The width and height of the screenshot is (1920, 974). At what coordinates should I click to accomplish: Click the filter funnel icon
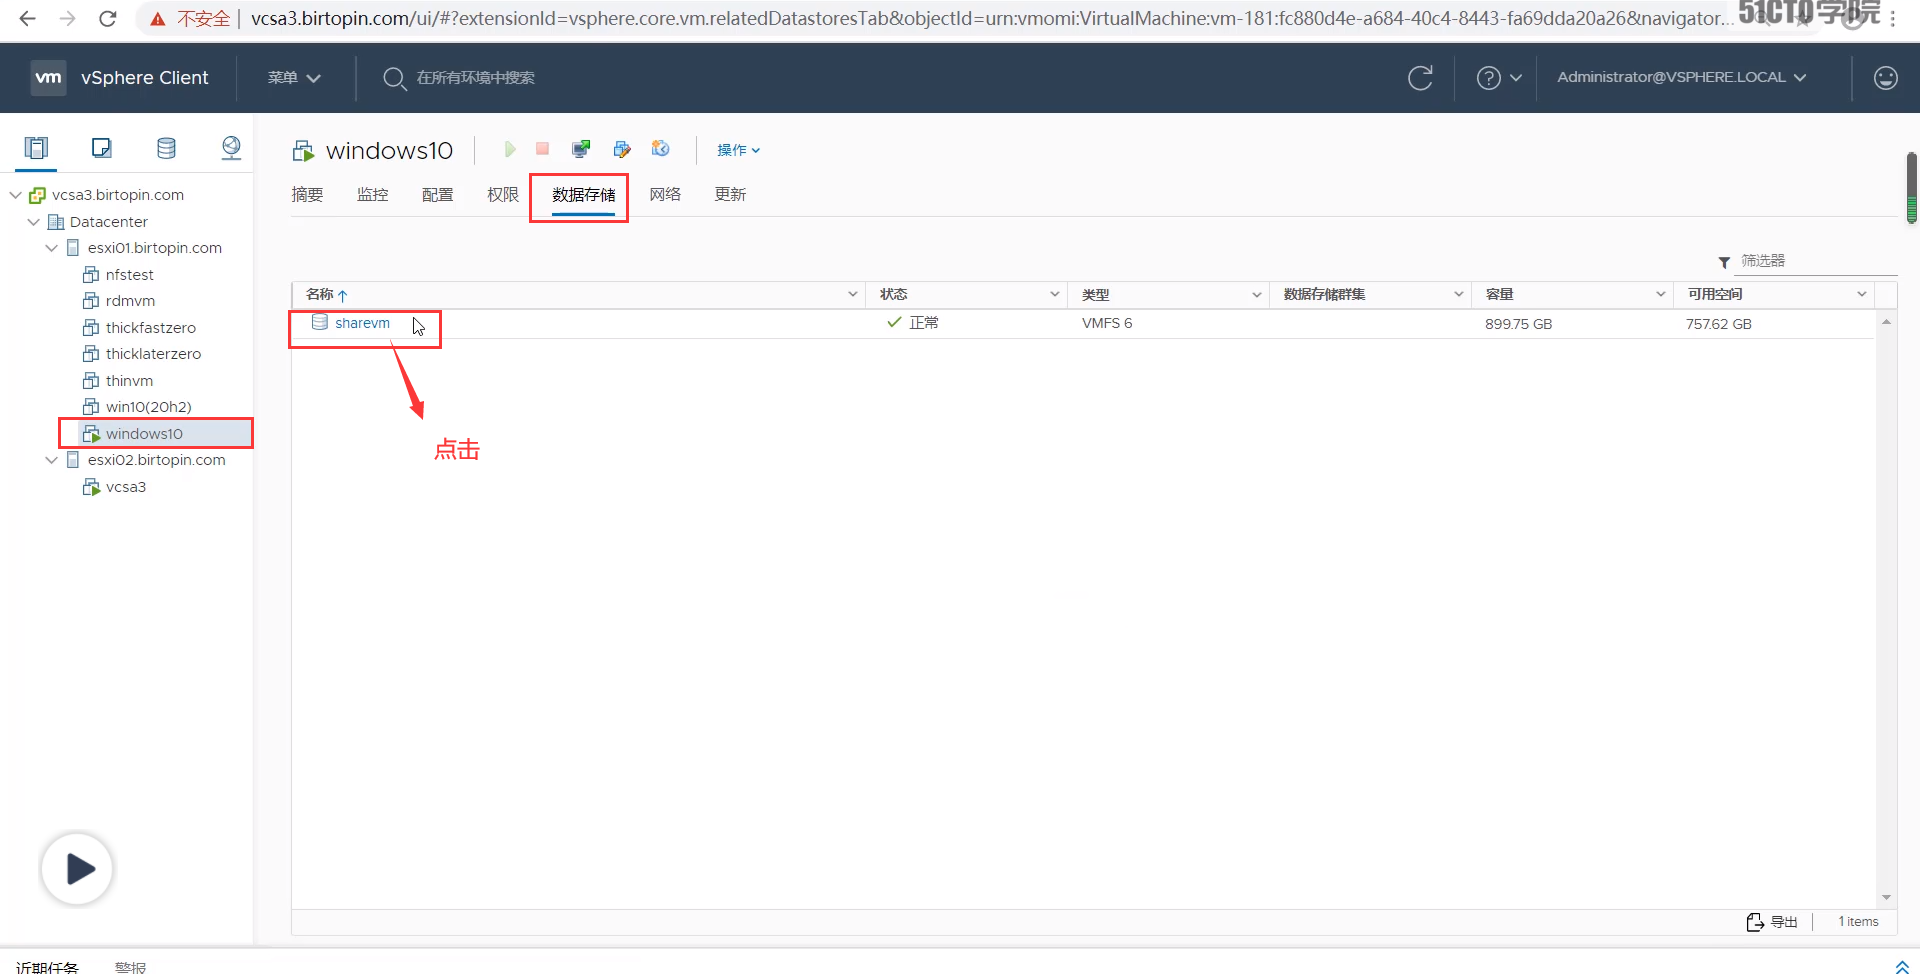pos(1724,262)
